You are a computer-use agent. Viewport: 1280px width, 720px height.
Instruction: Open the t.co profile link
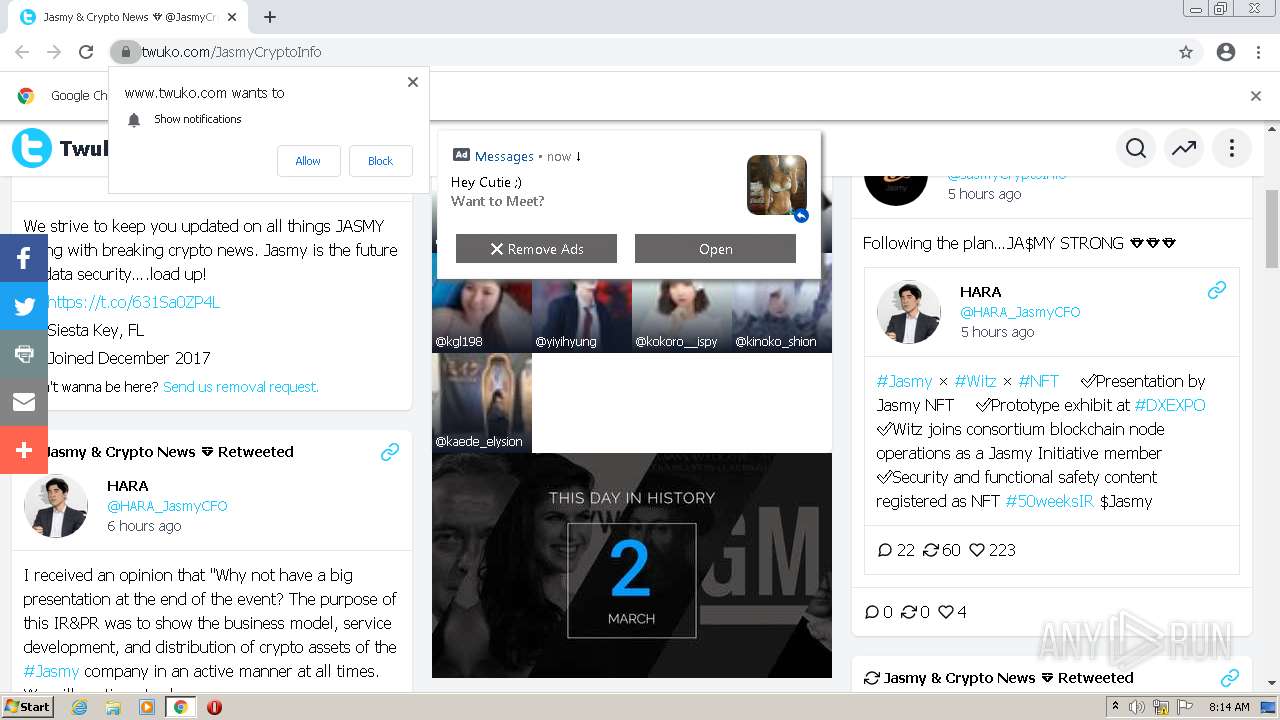[x=134, y=302]
